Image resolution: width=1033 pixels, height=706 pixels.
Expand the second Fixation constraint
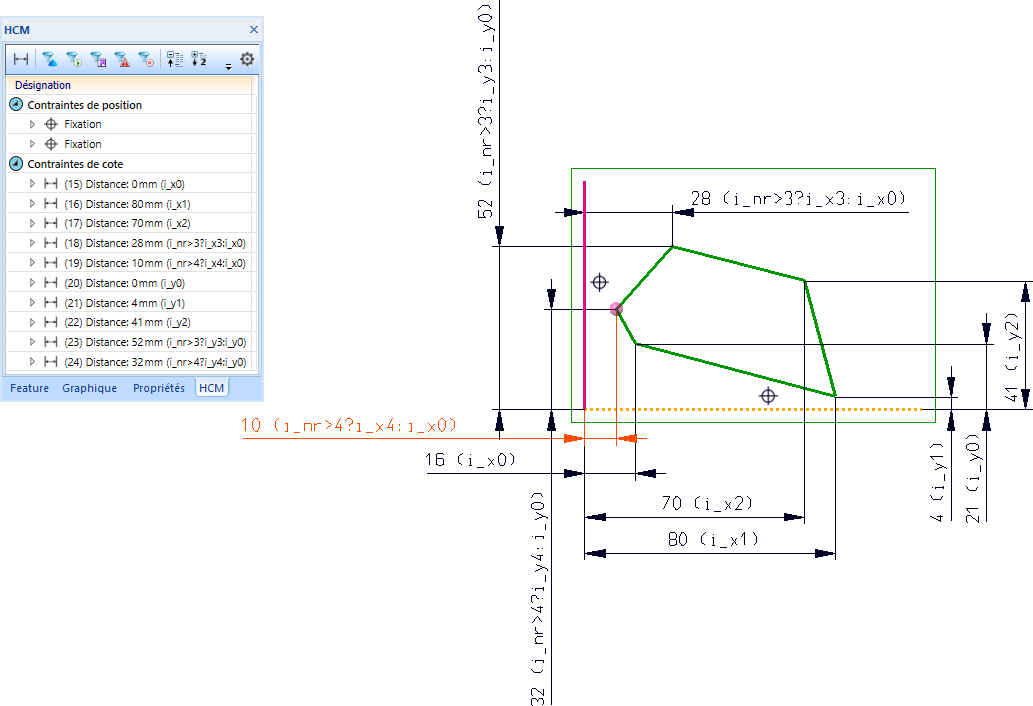point(32,144)
